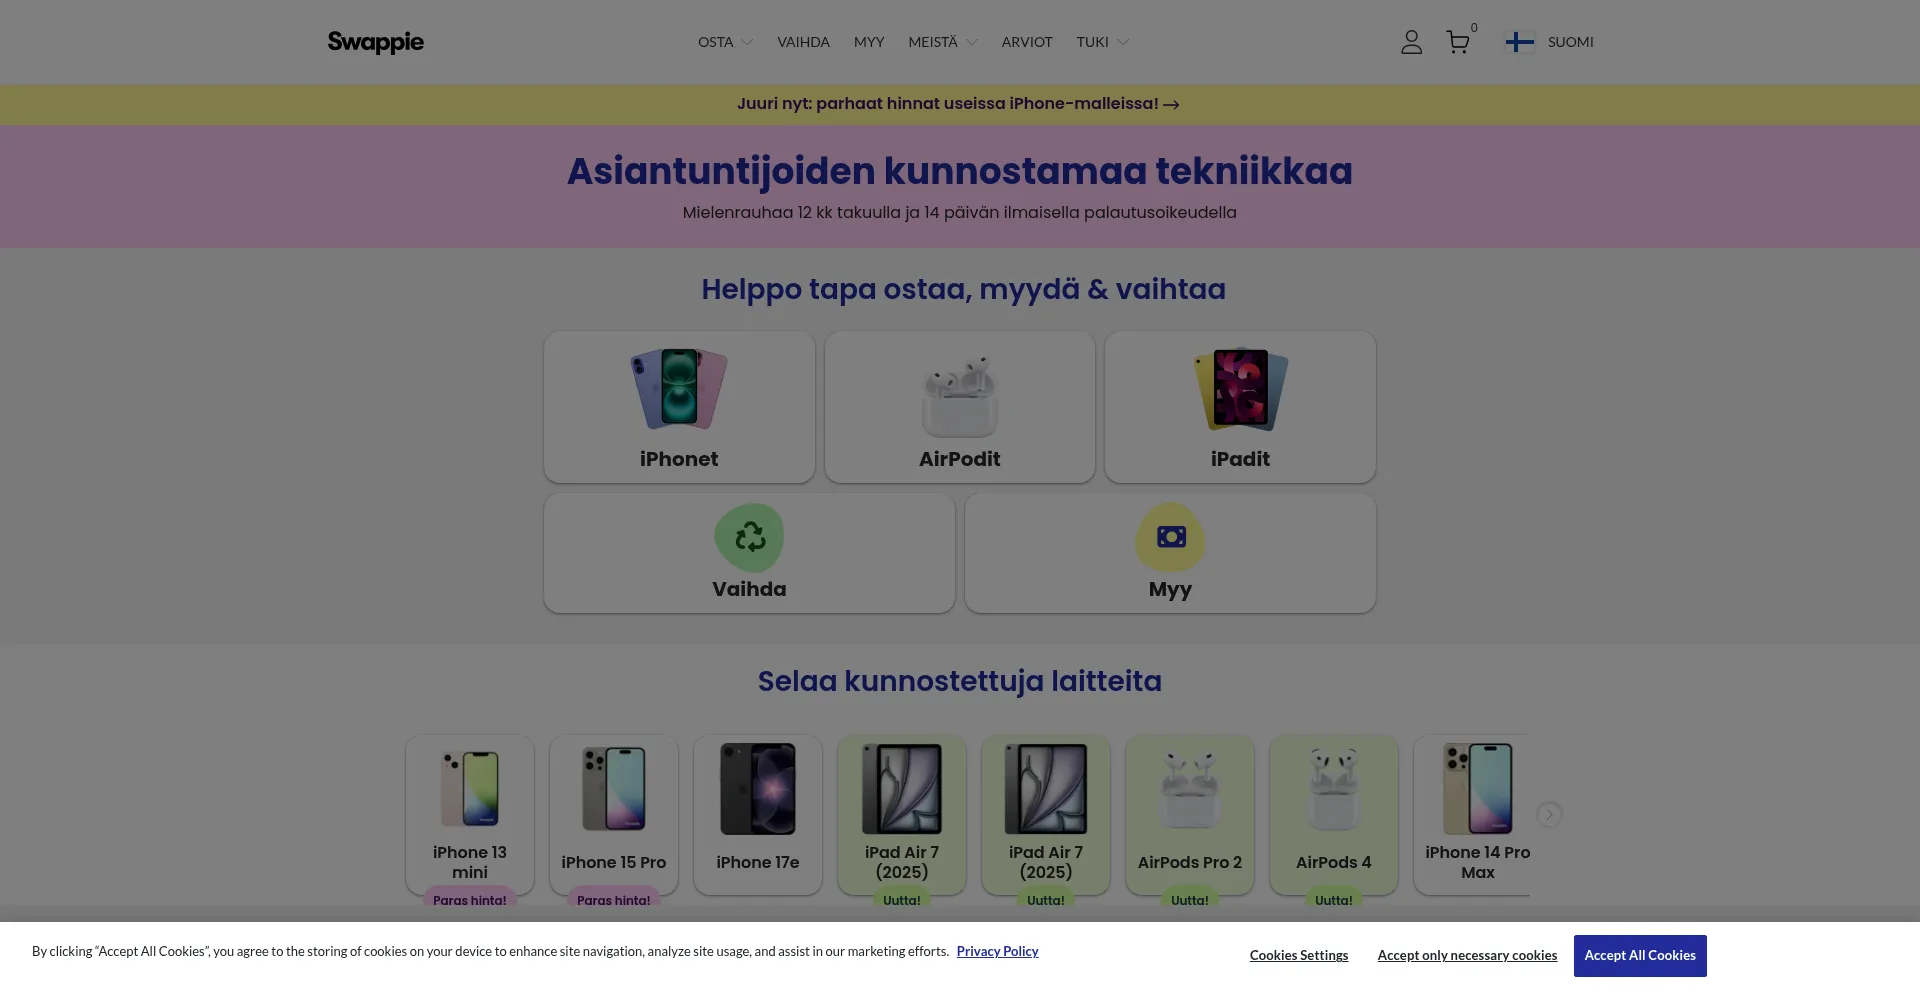Expand the OSTA menu
This screenshot has width=1920, height=993.
[725, 42]
